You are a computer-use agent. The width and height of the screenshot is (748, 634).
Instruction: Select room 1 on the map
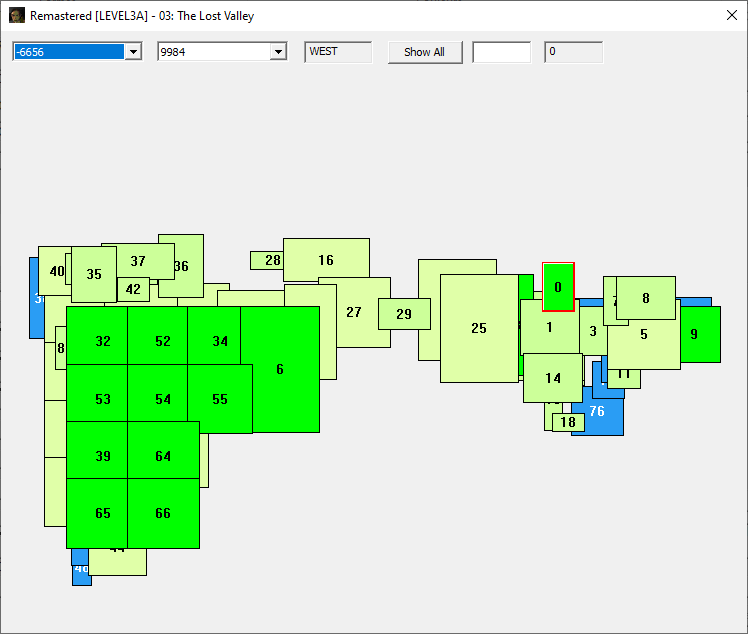[x=550, y=327]
